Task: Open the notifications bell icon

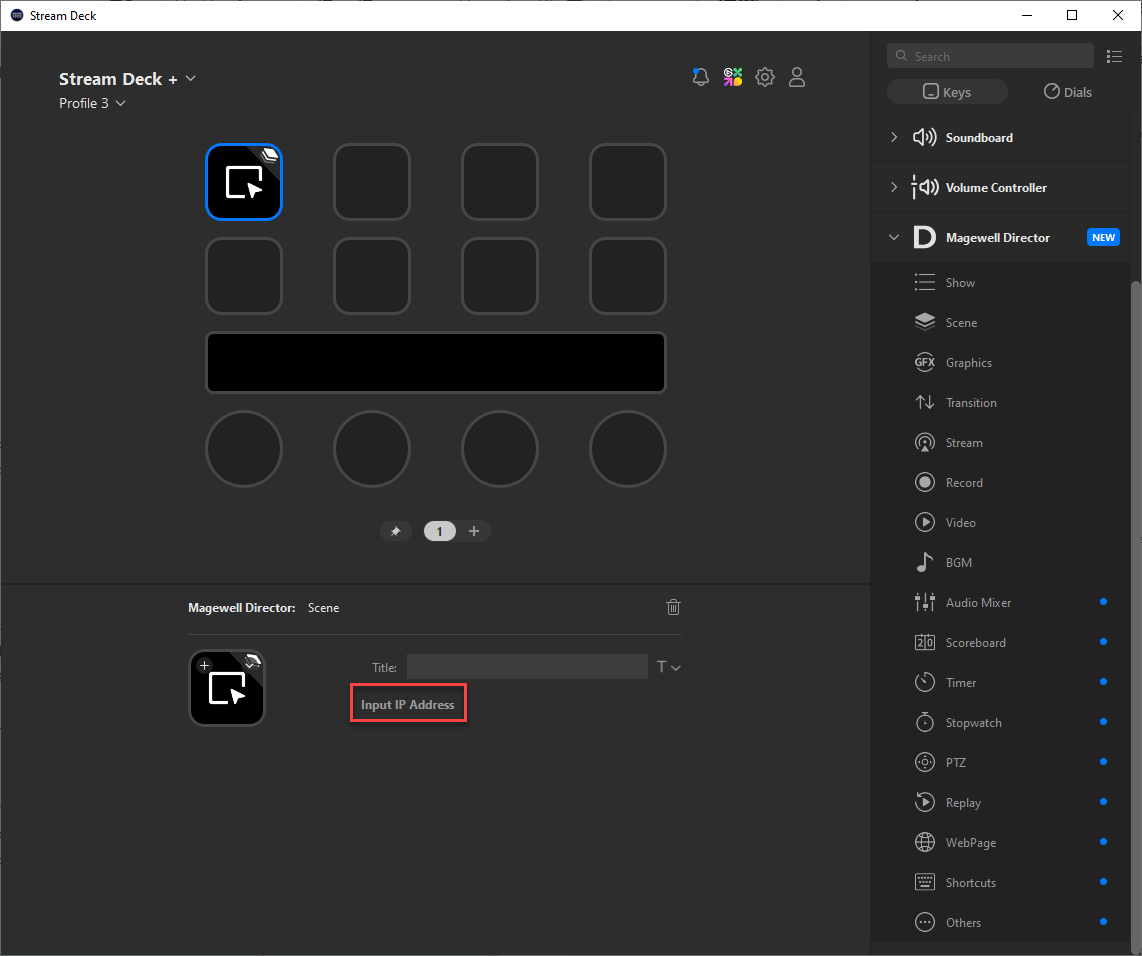Action: point(701,77)
